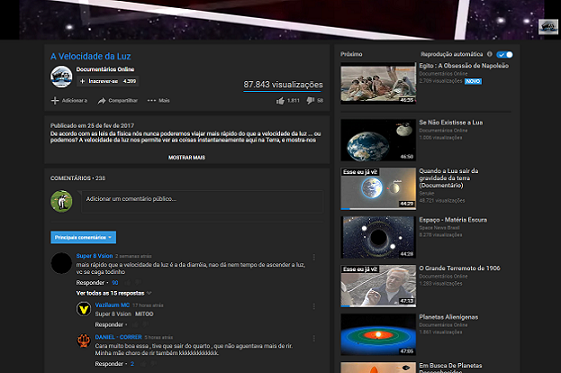Subscribe using the Inscrever-se button
The height and width of the screenshot is (373, 561).
[x=108, y=81]
